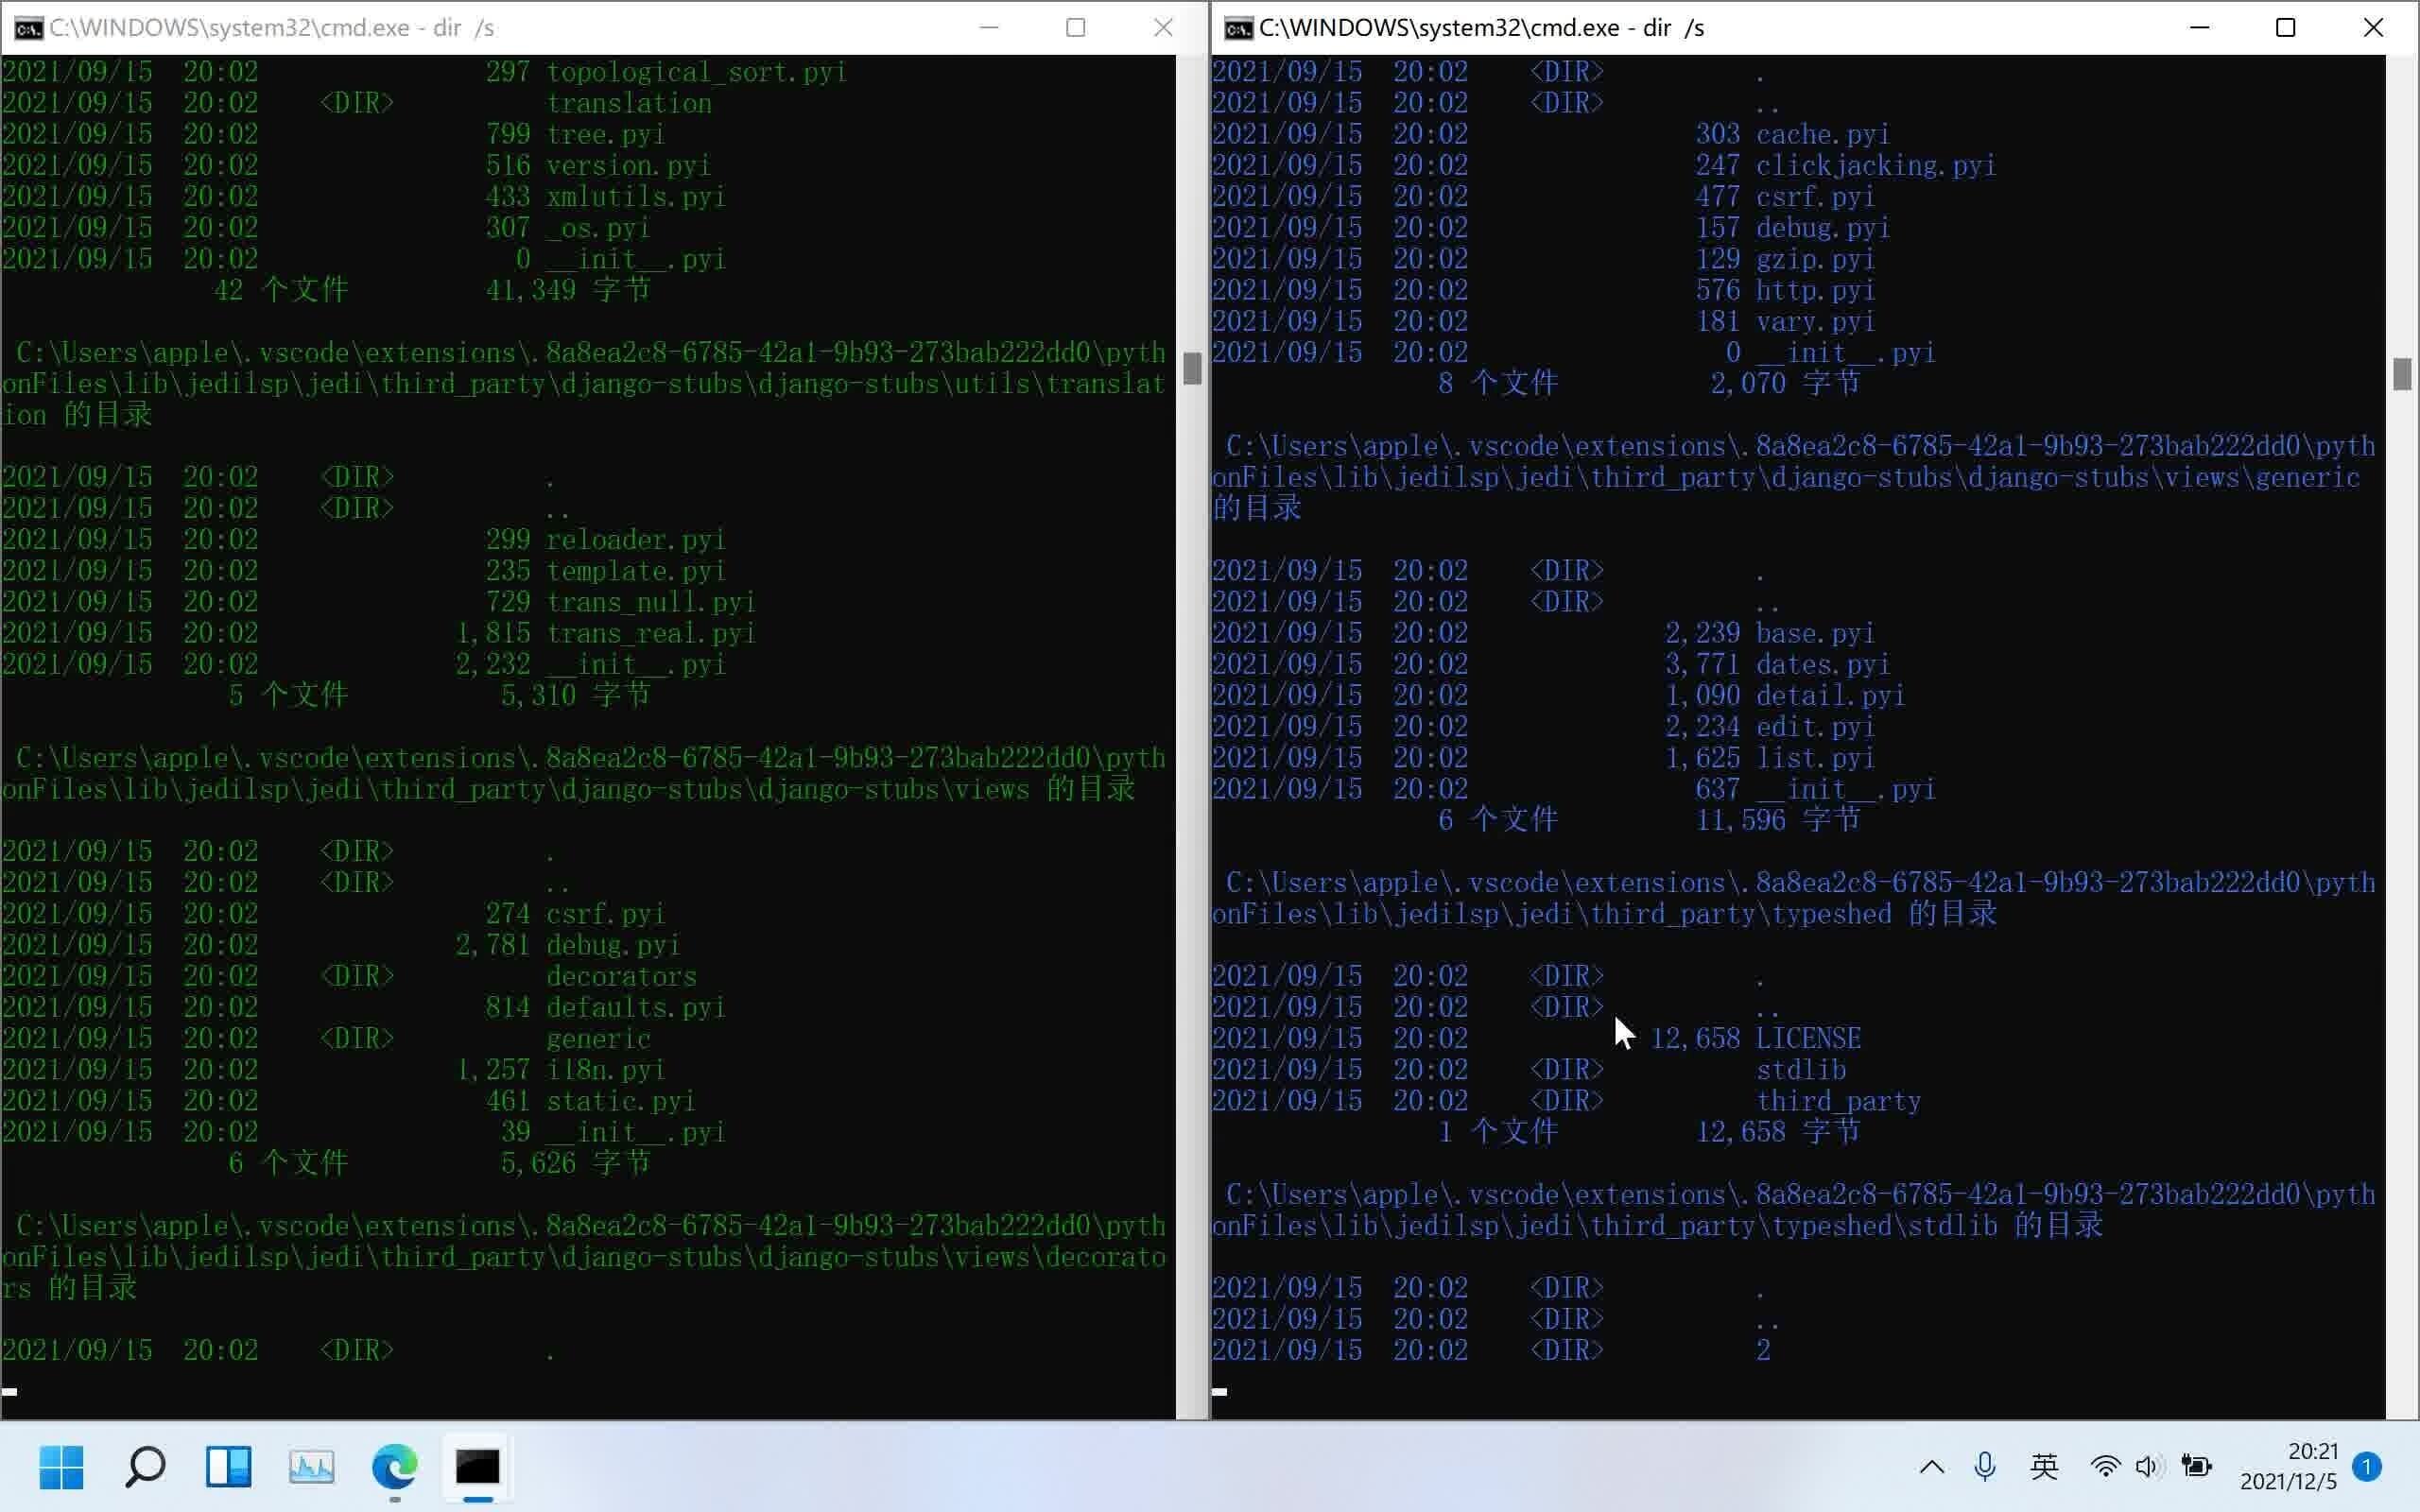Viewport: 2420px width, 1512px height.
Task: Click vary.pyi in the right window
Action: [x=1815, y=321]
